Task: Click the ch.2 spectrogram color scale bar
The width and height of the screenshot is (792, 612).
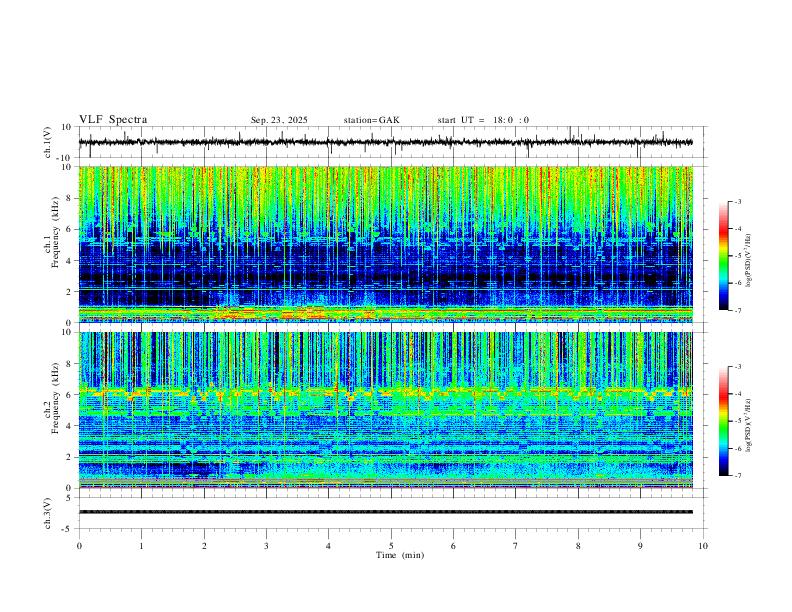Action: pyautogui.click(x=723, y=421)
